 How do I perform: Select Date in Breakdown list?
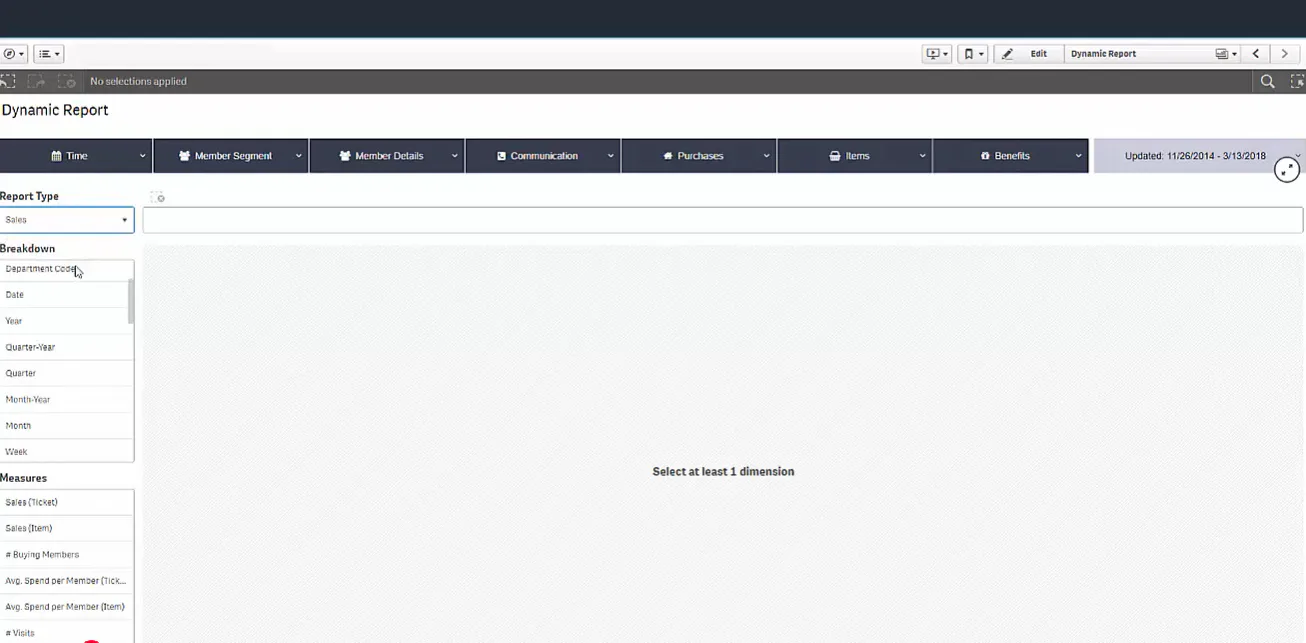pyautogui.click(x=64, y=295)
